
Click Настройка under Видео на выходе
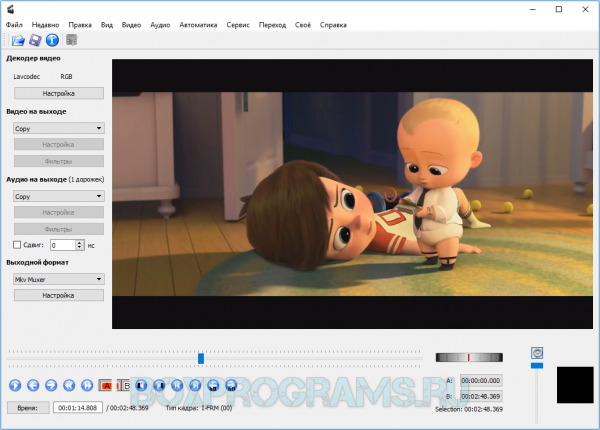tap(59, 144)
